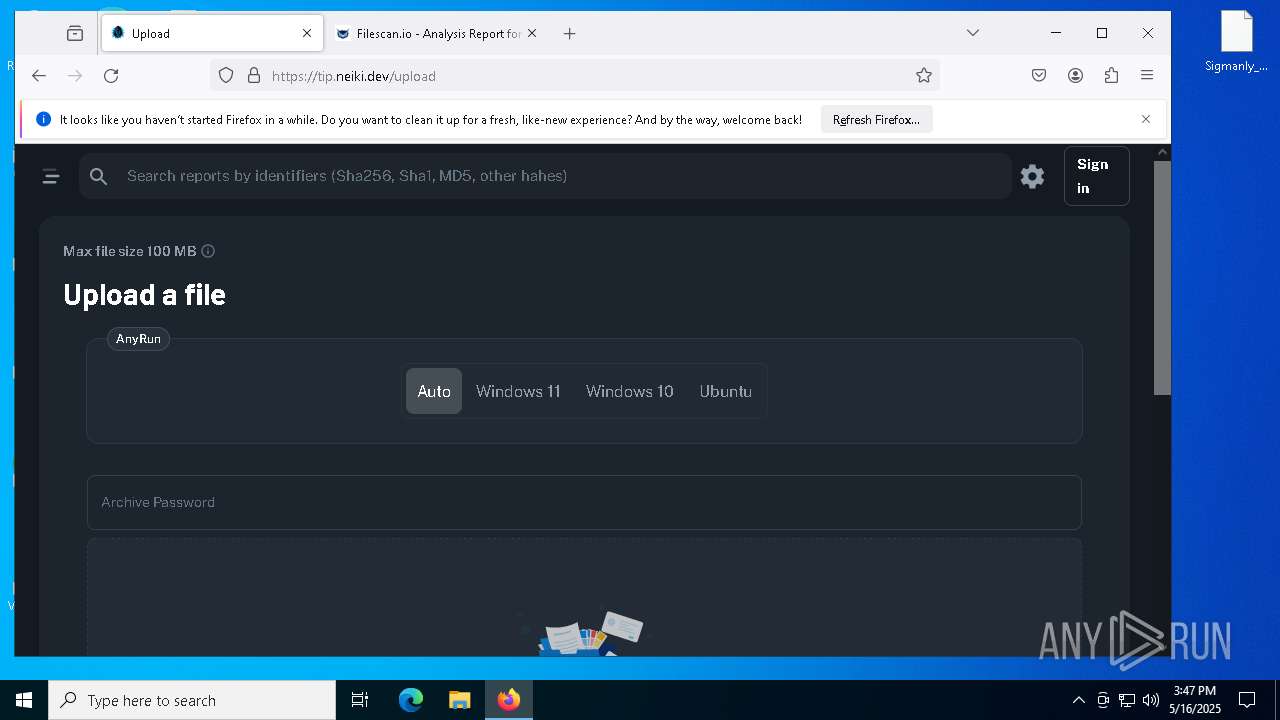Focus the Archive Password field
Viewport: 1280px width, 720px height.
pyautogui.click(x=584, y=502)
